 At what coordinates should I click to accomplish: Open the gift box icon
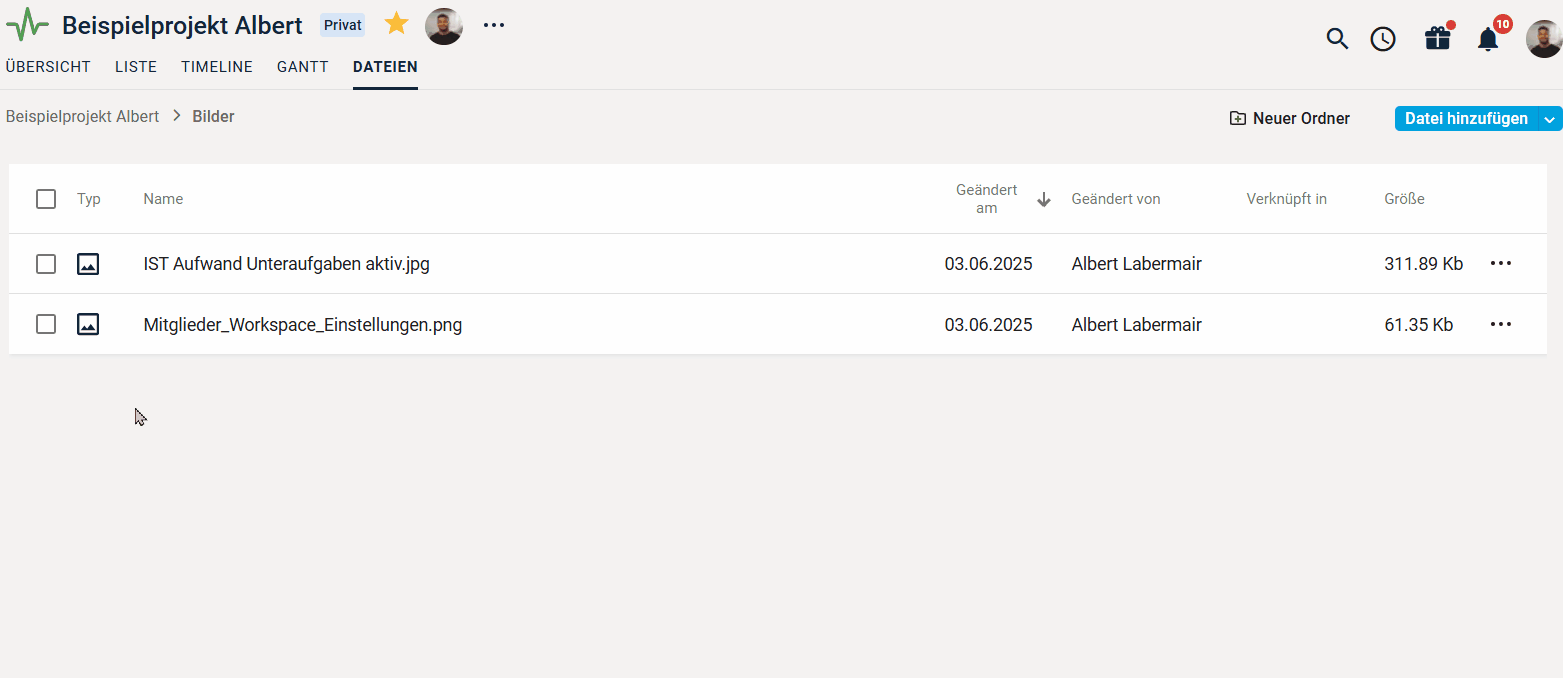1438,38
